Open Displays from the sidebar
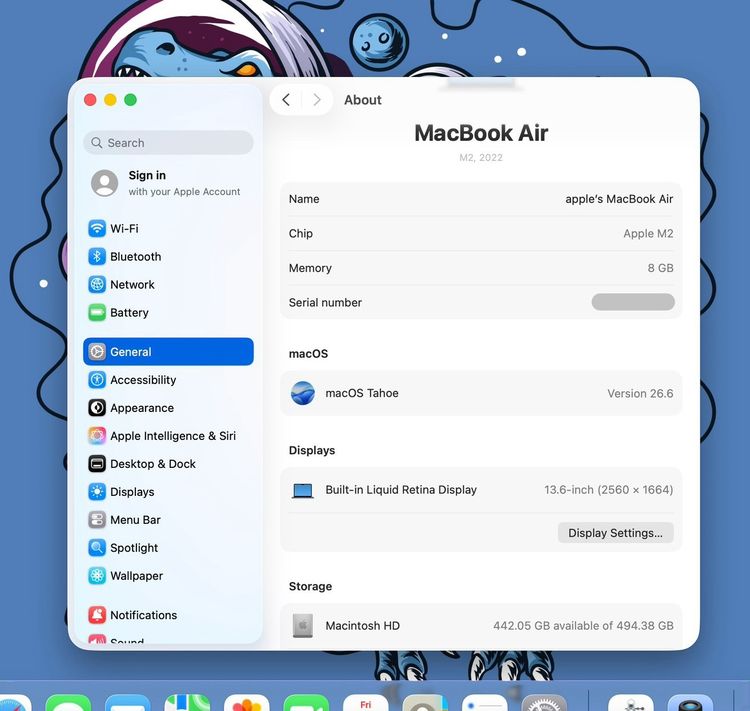The image size is (750, 711). coord(168,492)
